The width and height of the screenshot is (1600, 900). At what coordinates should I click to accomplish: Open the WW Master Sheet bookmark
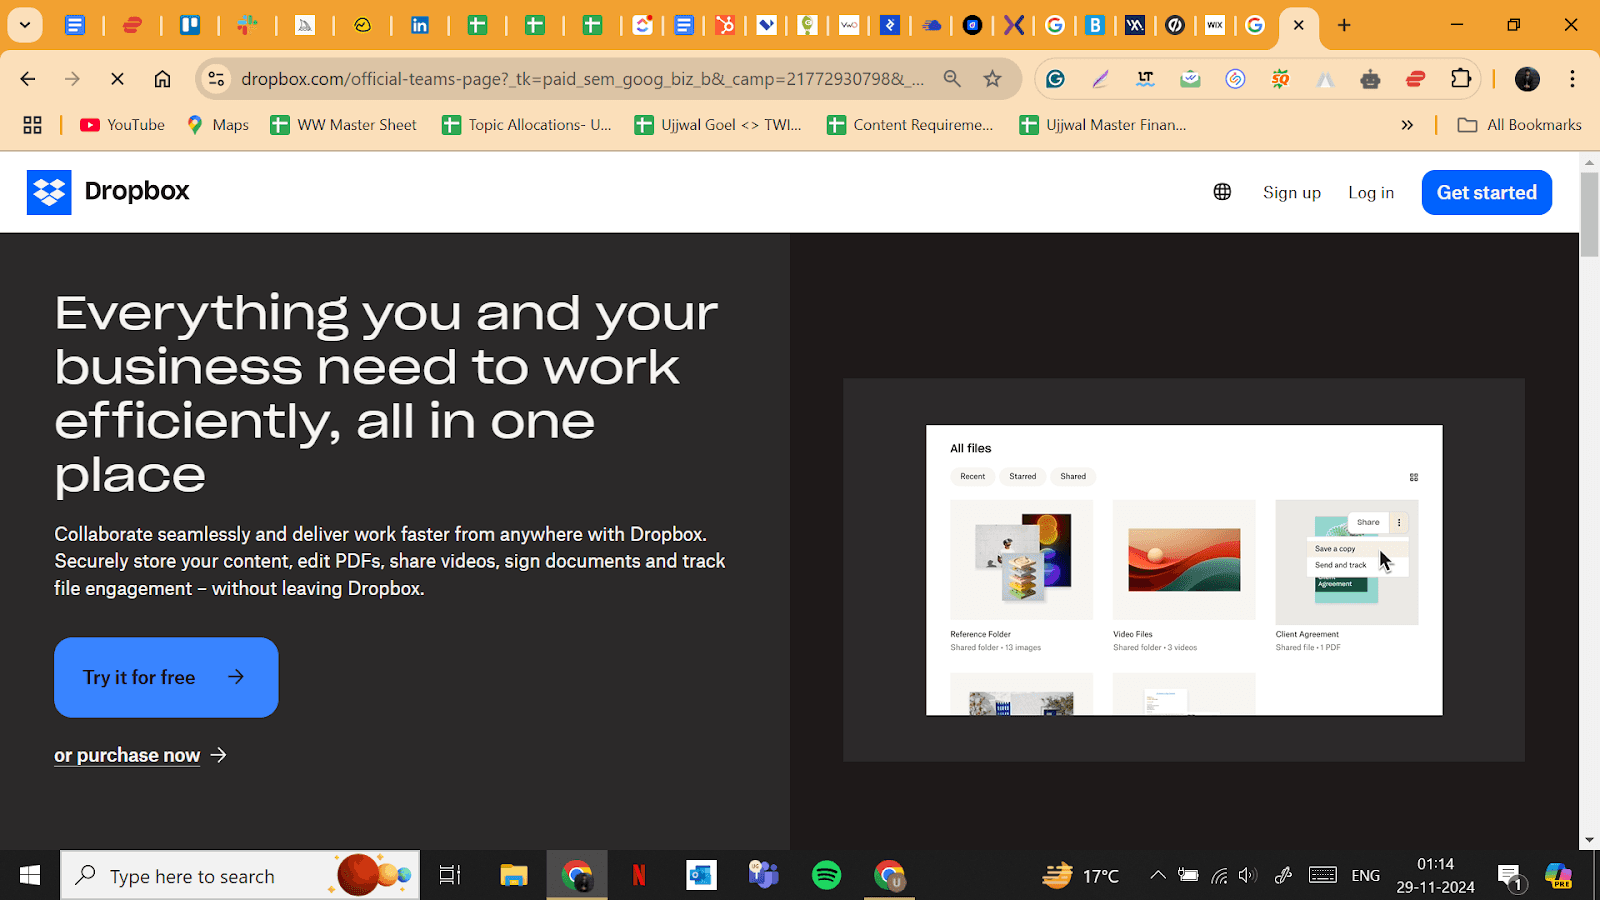point(343,125)
